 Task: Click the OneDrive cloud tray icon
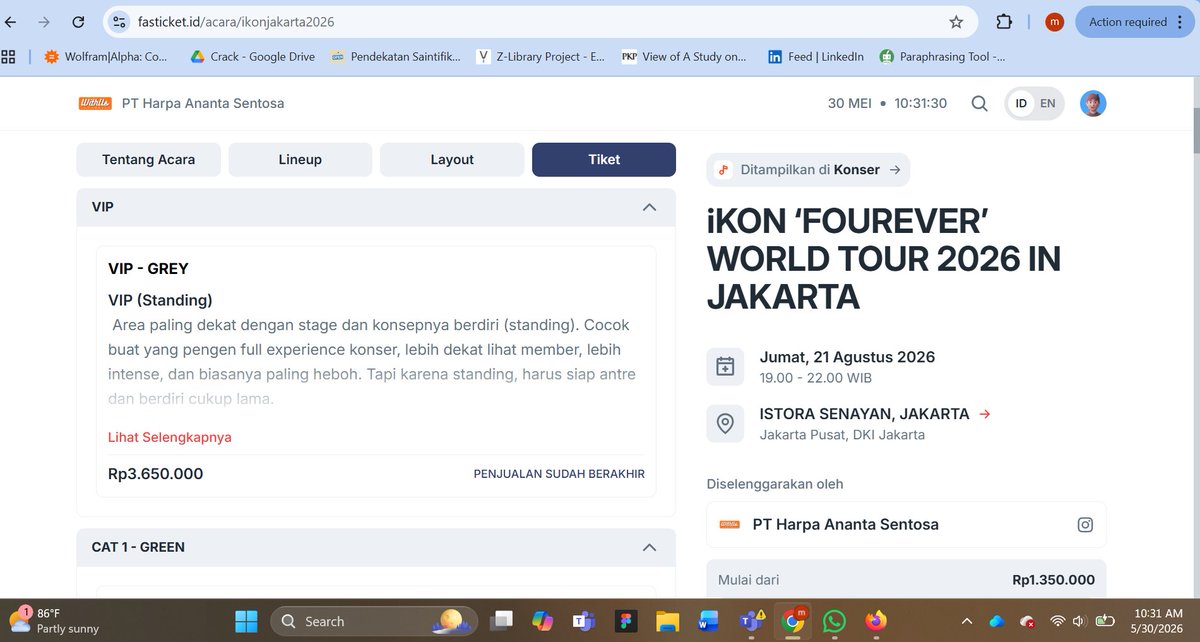[x=996, y=621]
